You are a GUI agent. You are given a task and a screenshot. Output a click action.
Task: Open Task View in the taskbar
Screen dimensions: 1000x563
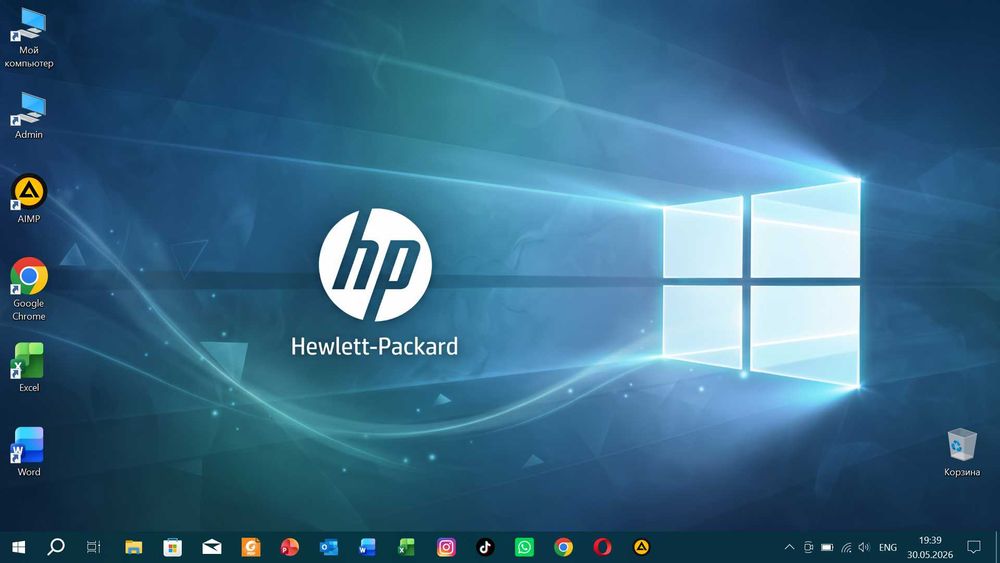[93, 547]
